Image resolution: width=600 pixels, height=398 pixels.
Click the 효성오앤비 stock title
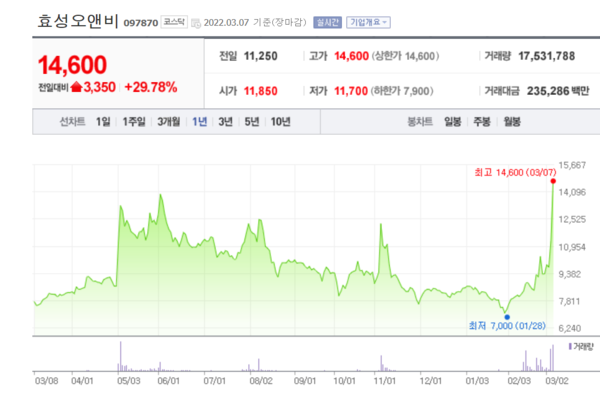[78, 21]
